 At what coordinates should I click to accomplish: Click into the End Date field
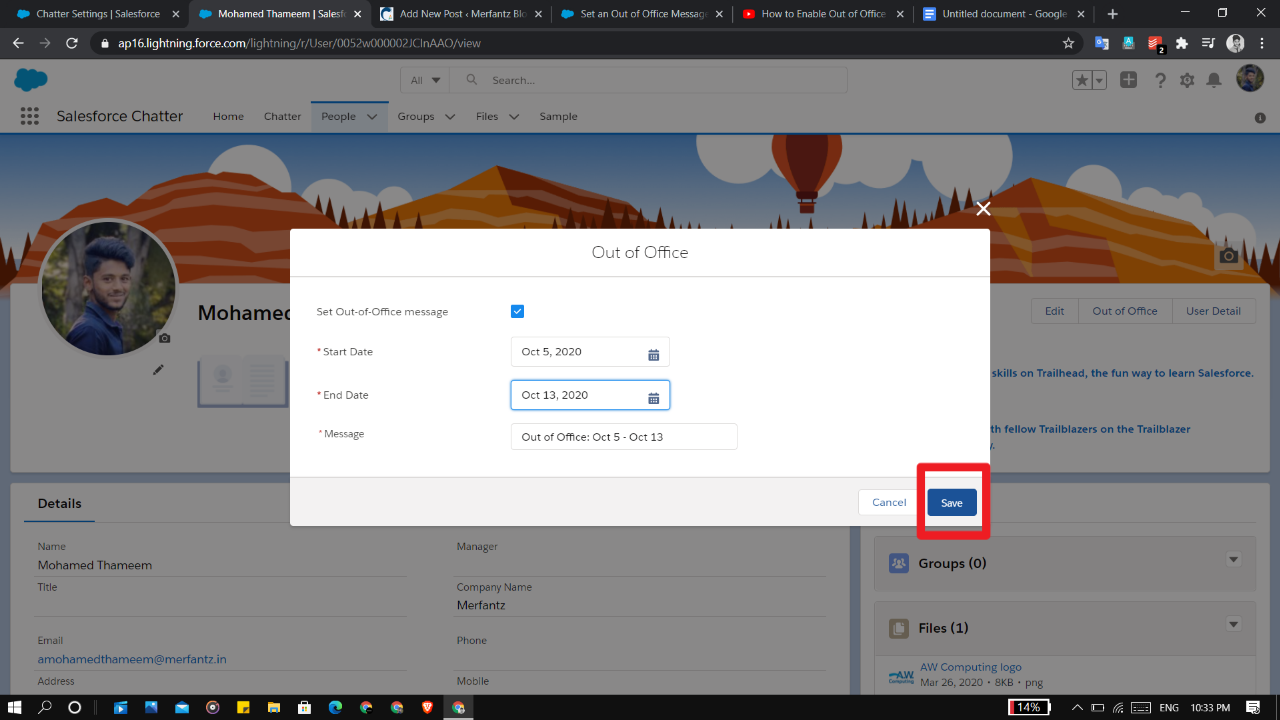coord(590,395)
